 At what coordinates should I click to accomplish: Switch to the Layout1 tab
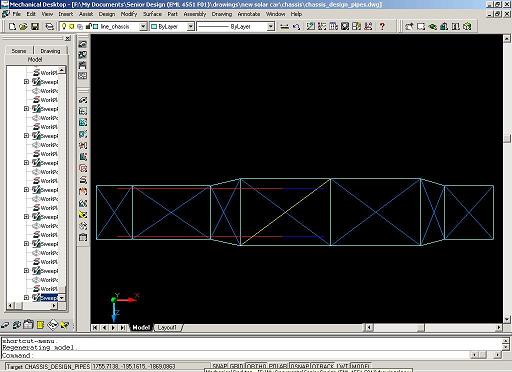(167, 328)
